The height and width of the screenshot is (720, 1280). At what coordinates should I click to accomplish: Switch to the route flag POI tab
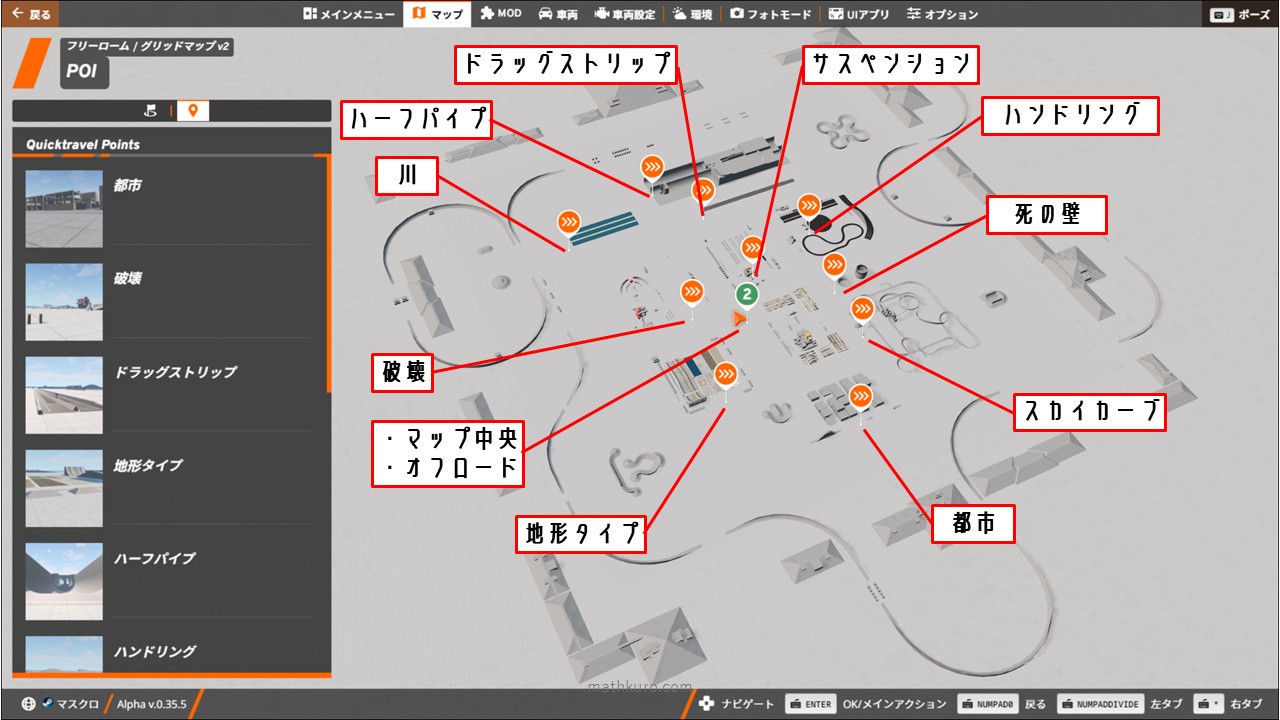click(151, 111)
